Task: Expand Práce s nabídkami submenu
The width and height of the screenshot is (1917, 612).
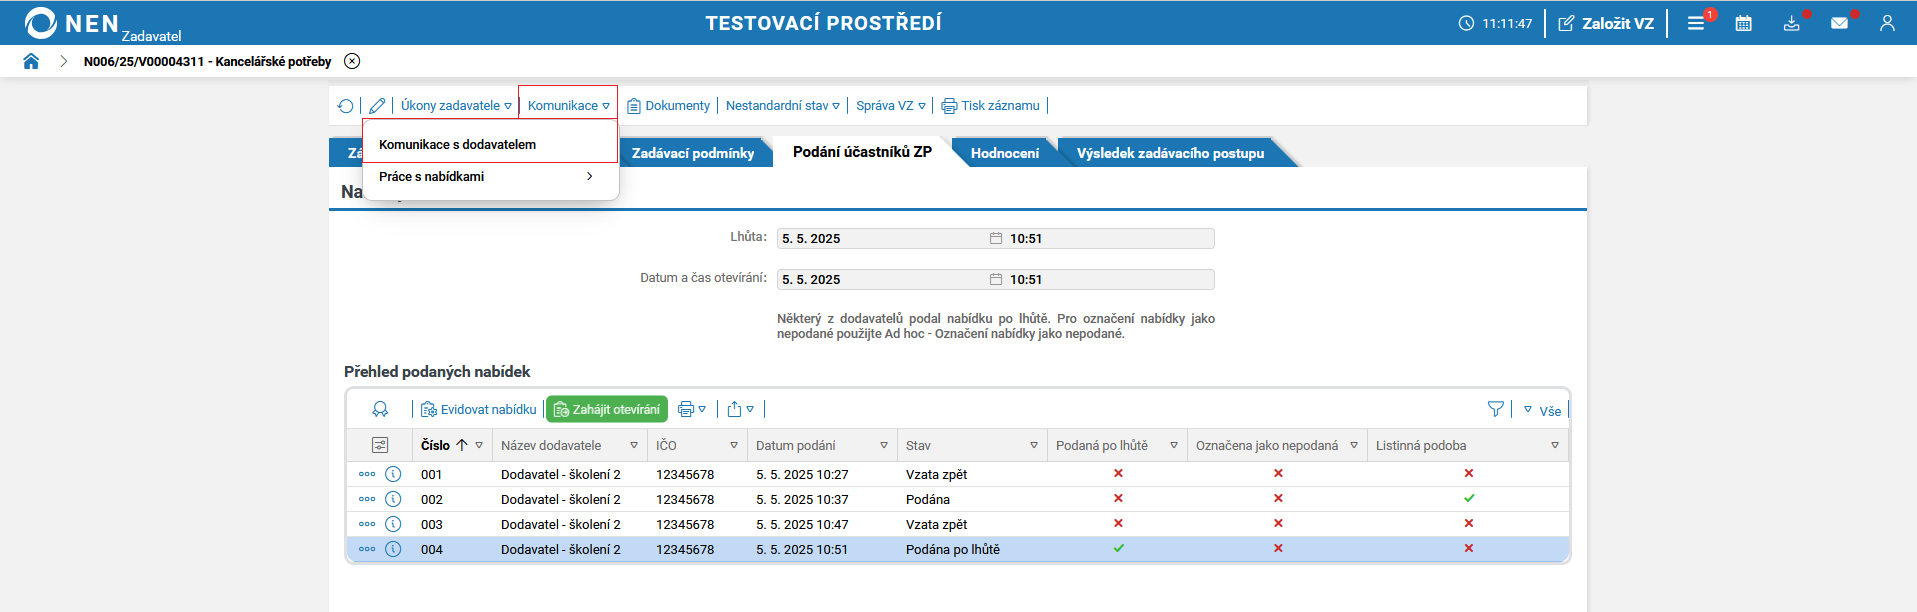Action: pyautogui.click(x=490, y=176)
